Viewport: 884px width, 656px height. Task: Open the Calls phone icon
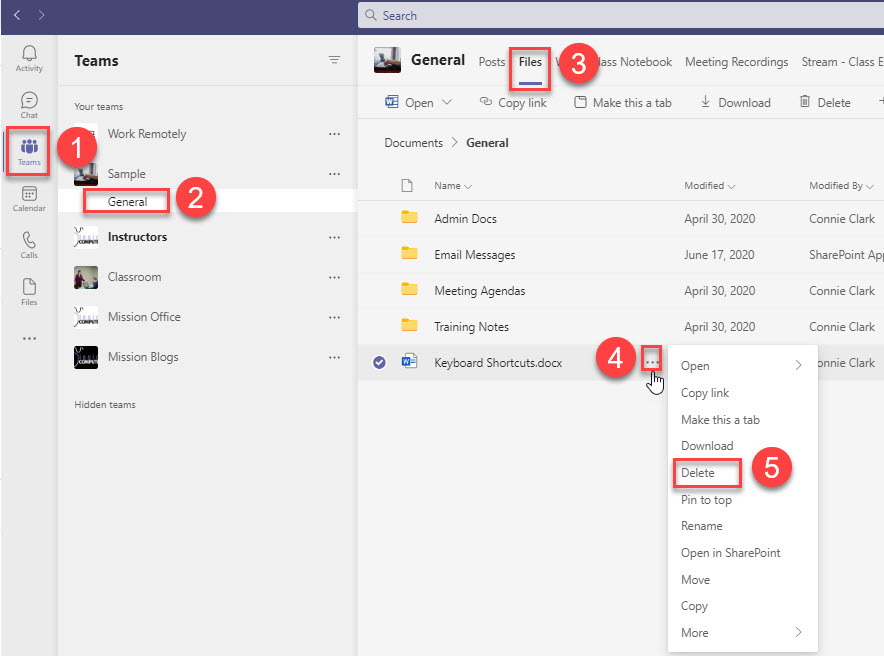point(29,245)
